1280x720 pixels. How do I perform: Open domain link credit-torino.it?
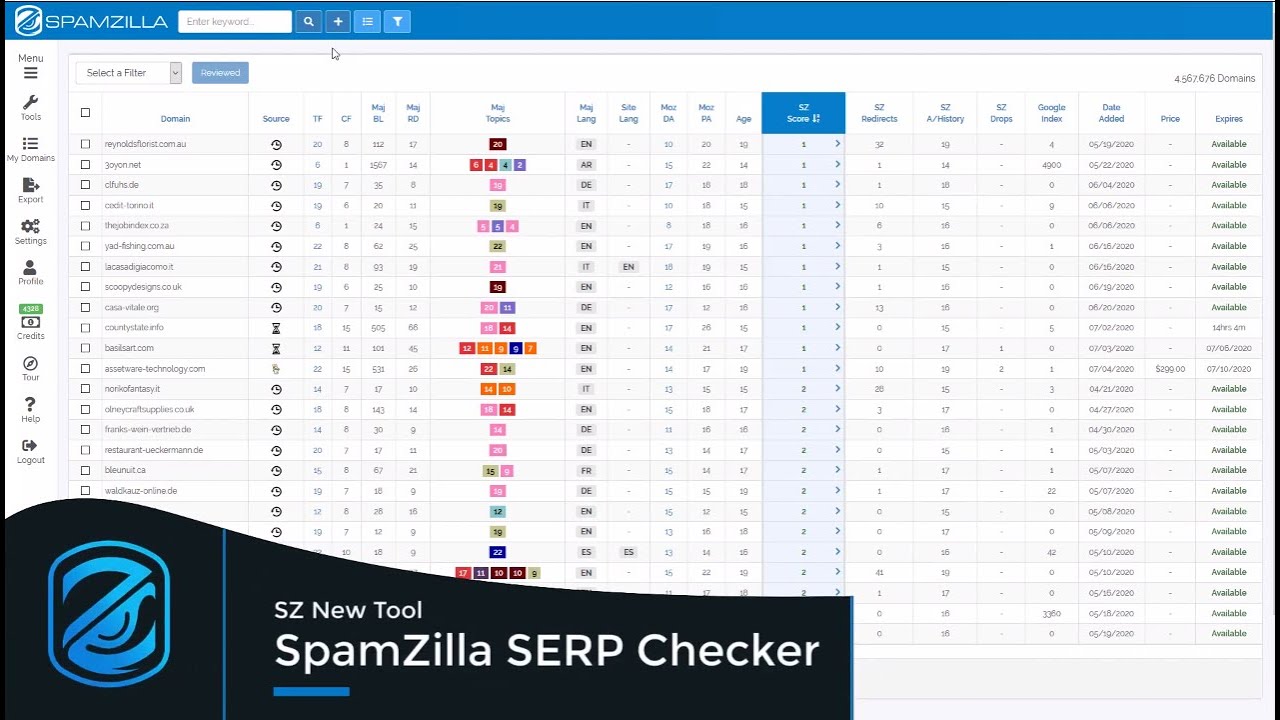[x=129, y=206]
